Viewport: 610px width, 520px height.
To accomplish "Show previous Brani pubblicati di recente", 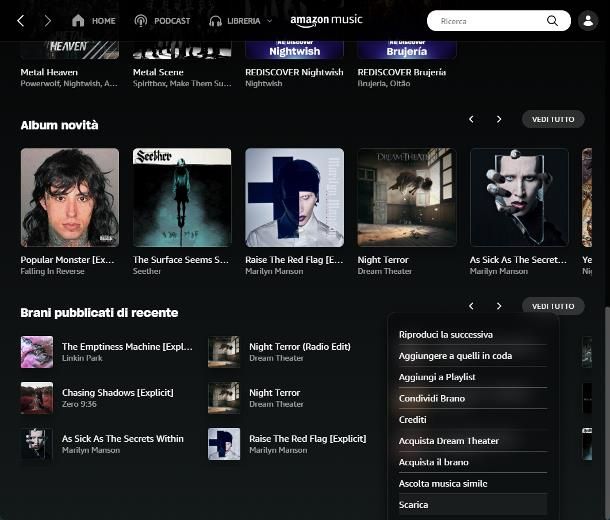I will pyautogui.click(x=471, y=306).
